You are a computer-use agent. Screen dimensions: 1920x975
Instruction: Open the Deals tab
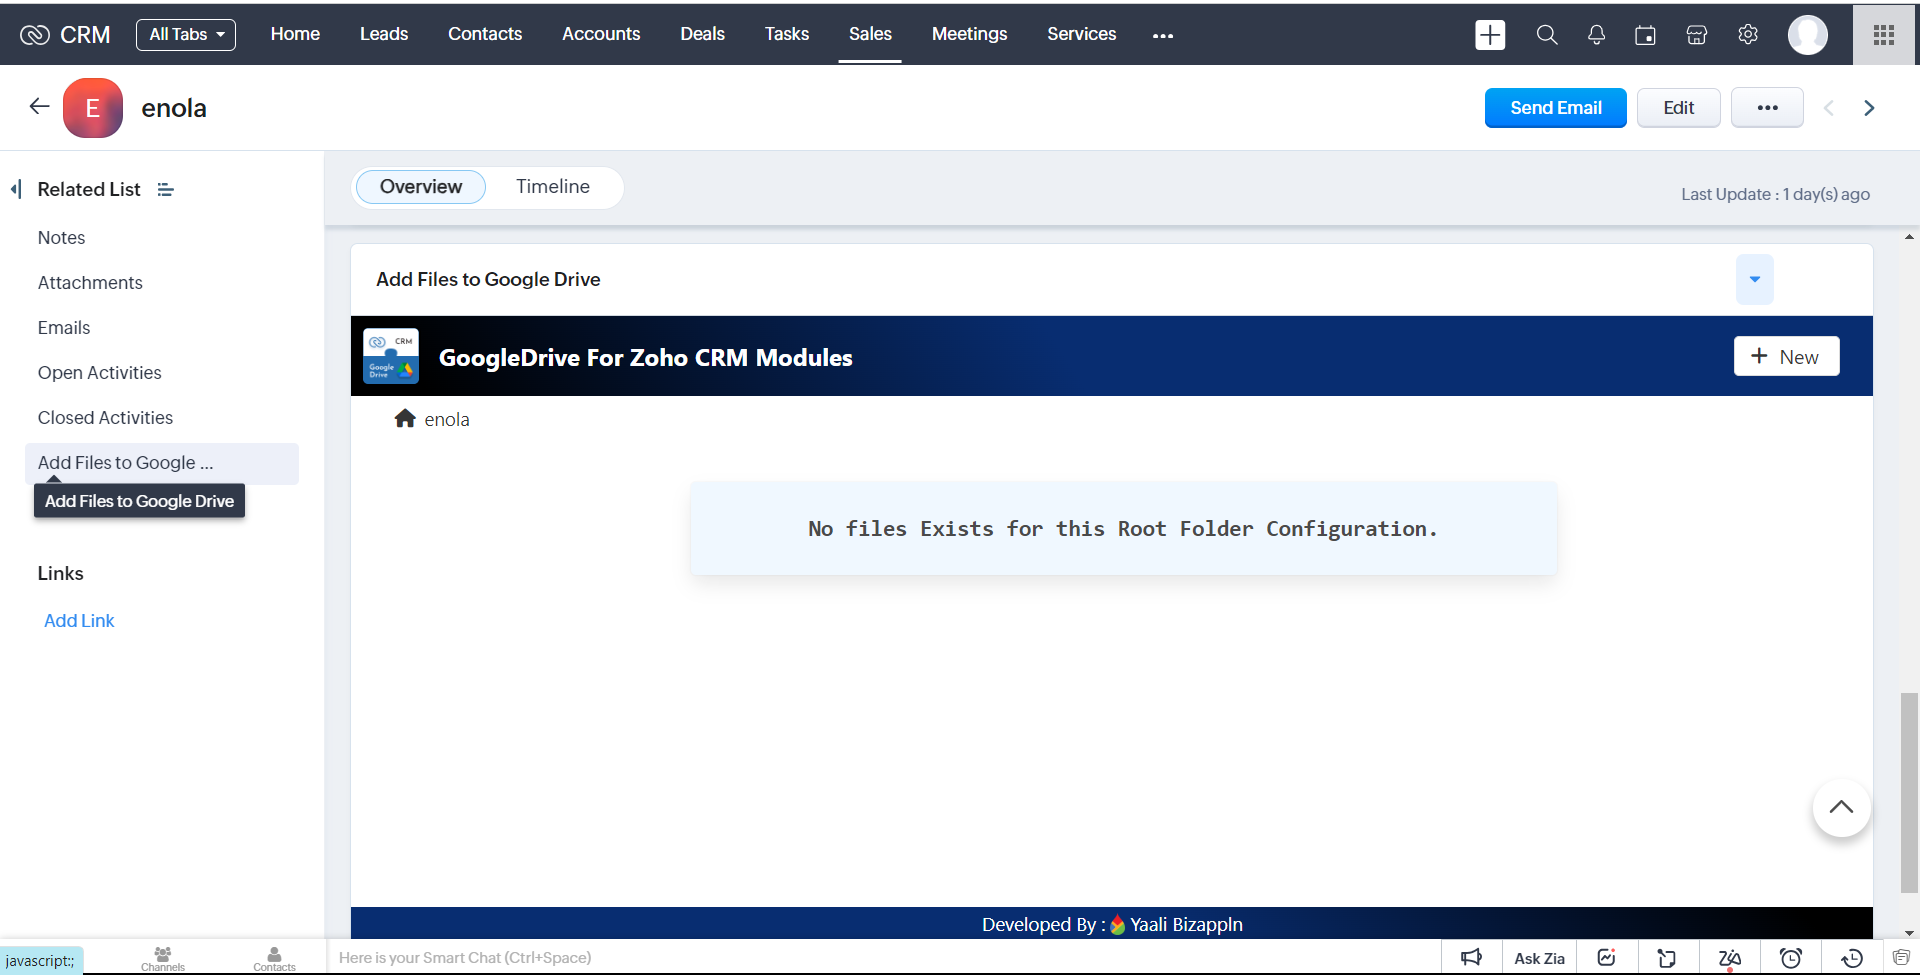[x=702, y=34]
